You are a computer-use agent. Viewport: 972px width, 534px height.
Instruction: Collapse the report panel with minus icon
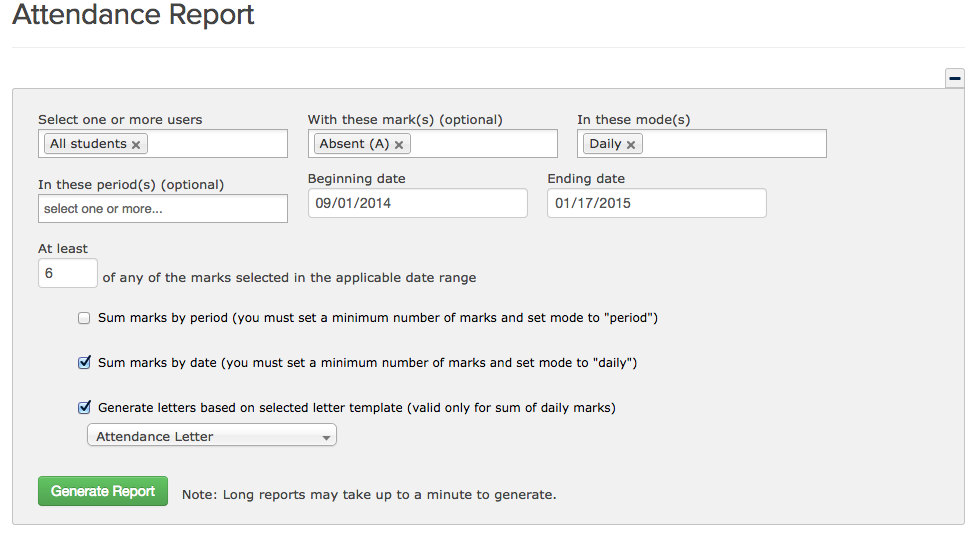tap(955, 78)
